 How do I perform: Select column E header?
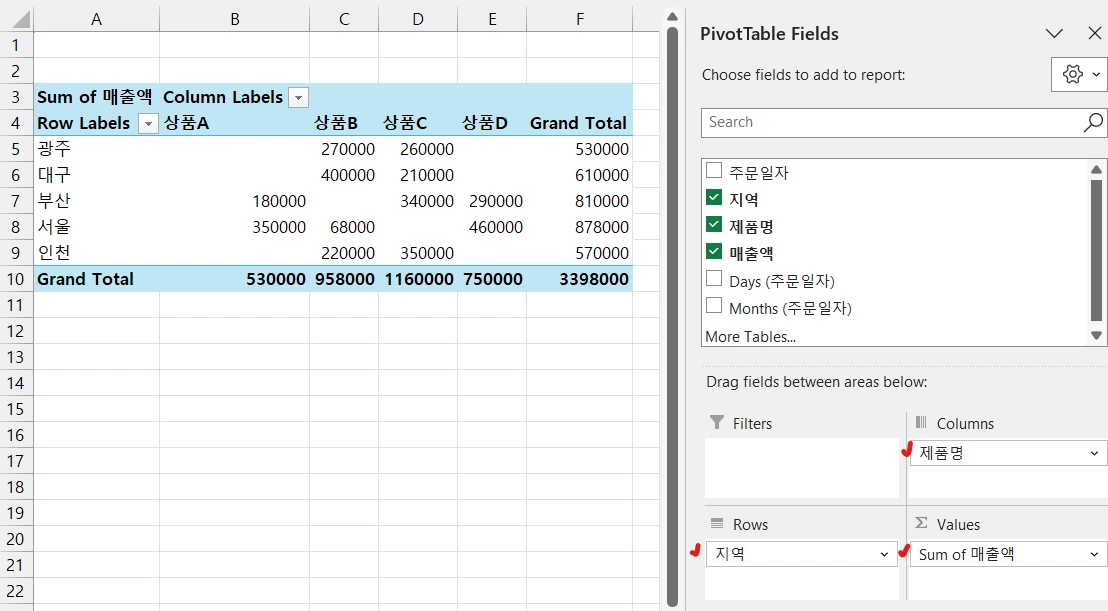(x=493, y=19)
